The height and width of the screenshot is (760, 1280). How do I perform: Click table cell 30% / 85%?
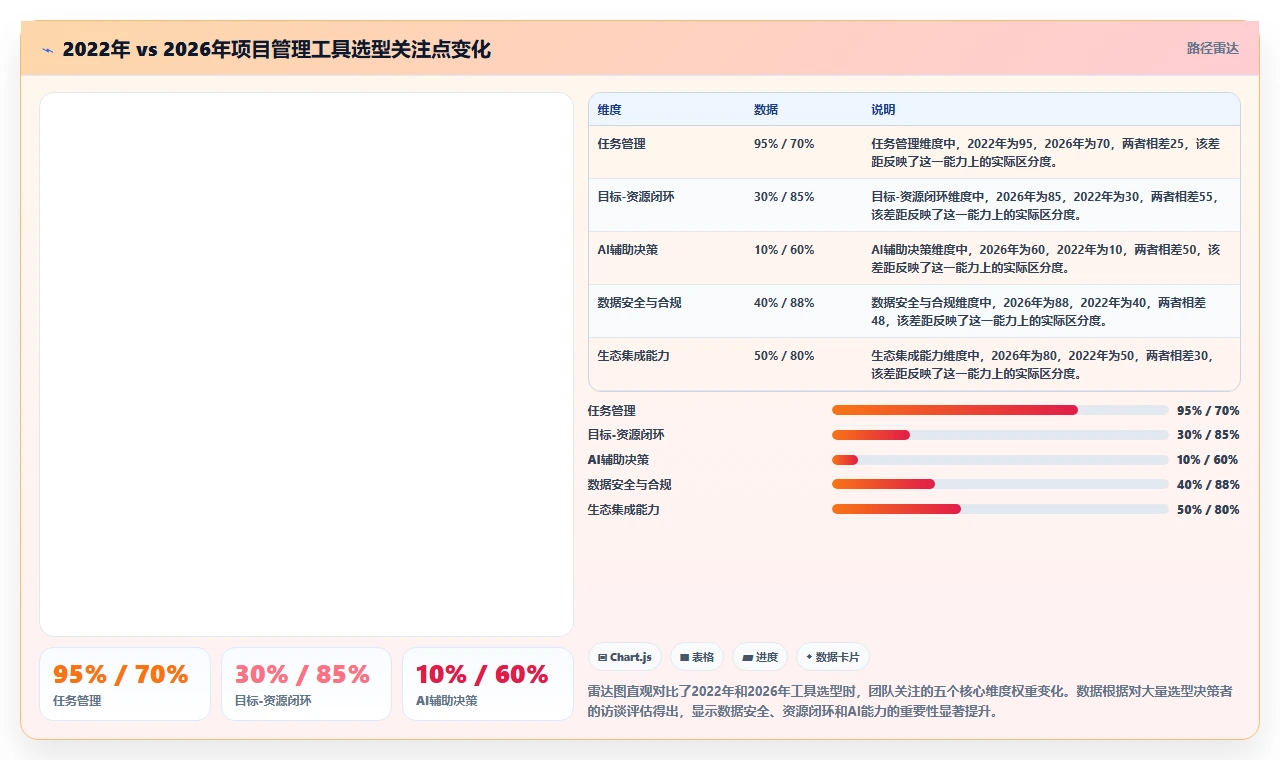click(x=784, y=197)
